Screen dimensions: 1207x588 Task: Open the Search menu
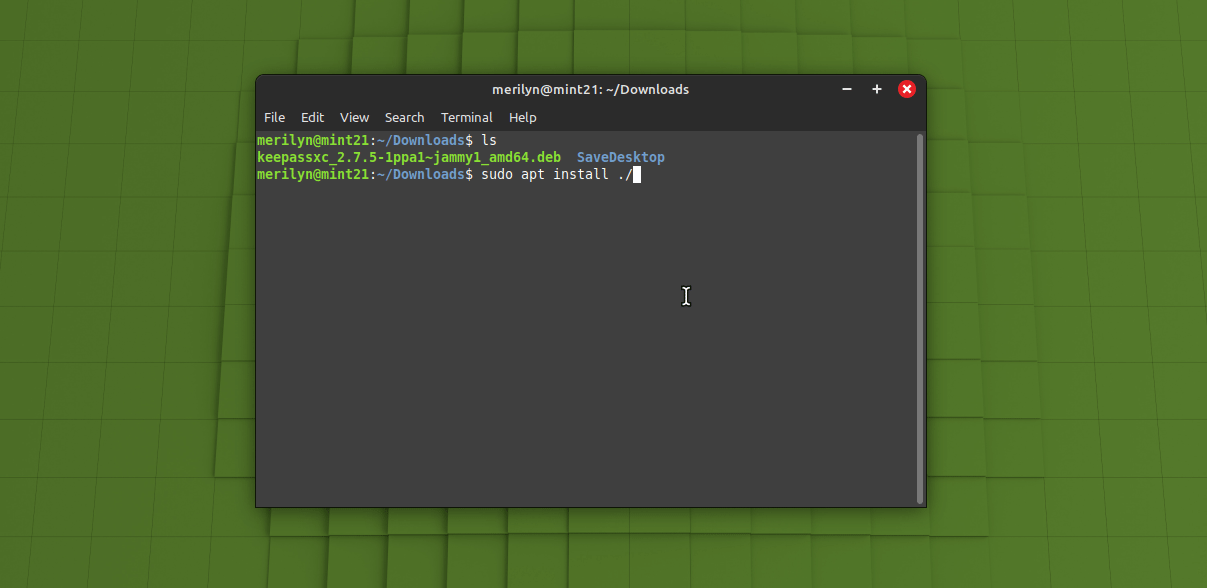point(404,117)
